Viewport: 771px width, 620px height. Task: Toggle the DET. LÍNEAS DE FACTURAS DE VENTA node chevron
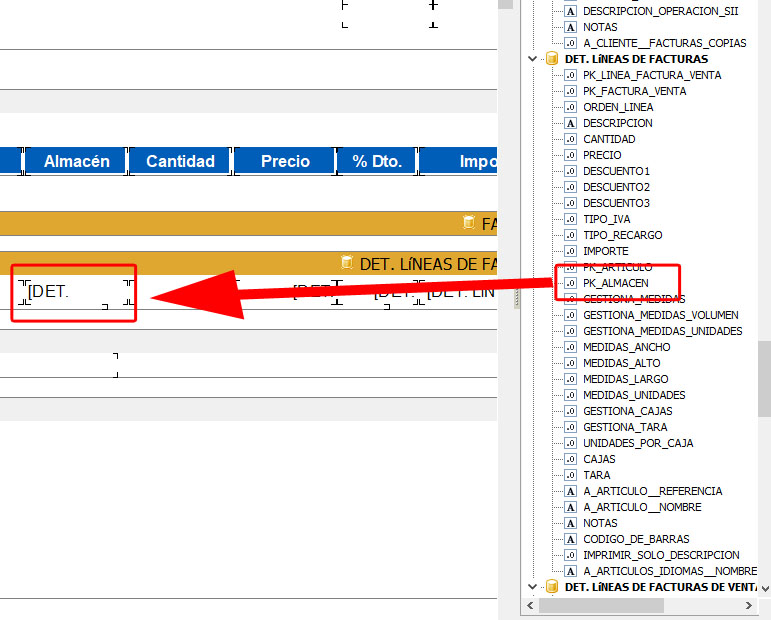coord(534,587)
